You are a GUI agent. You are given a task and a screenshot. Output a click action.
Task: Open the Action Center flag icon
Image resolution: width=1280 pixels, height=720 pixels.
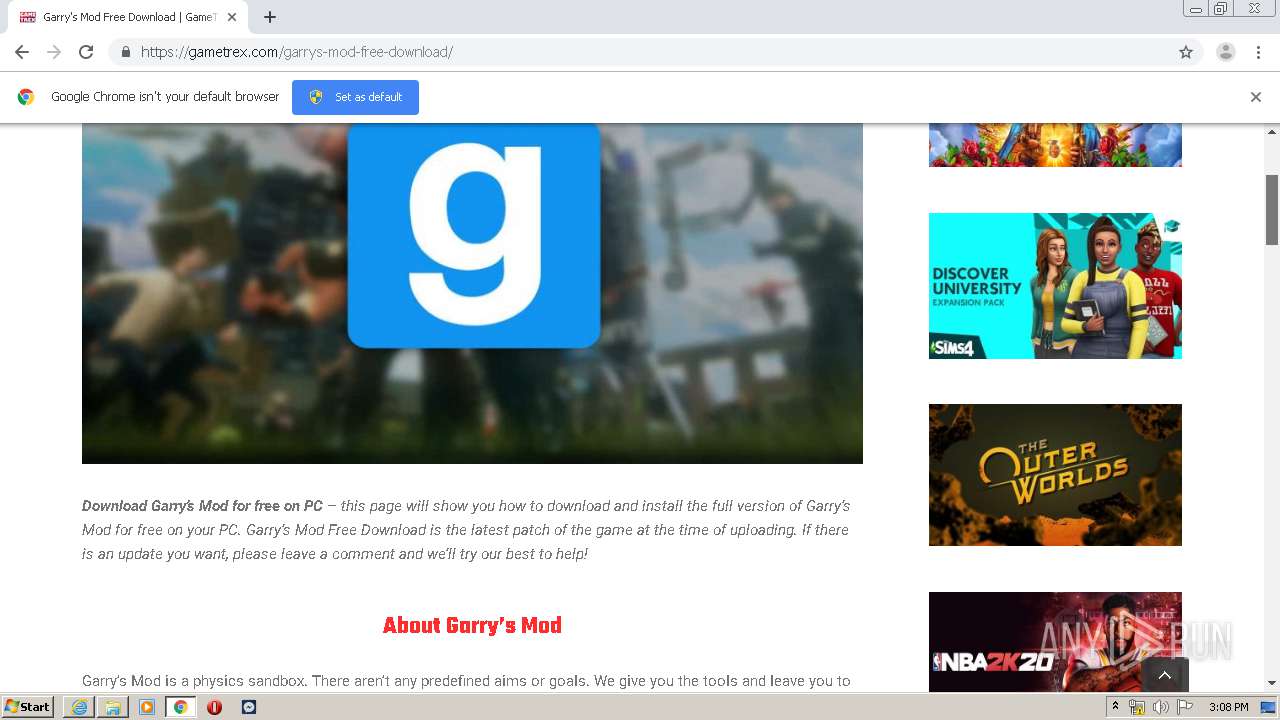1185,707
